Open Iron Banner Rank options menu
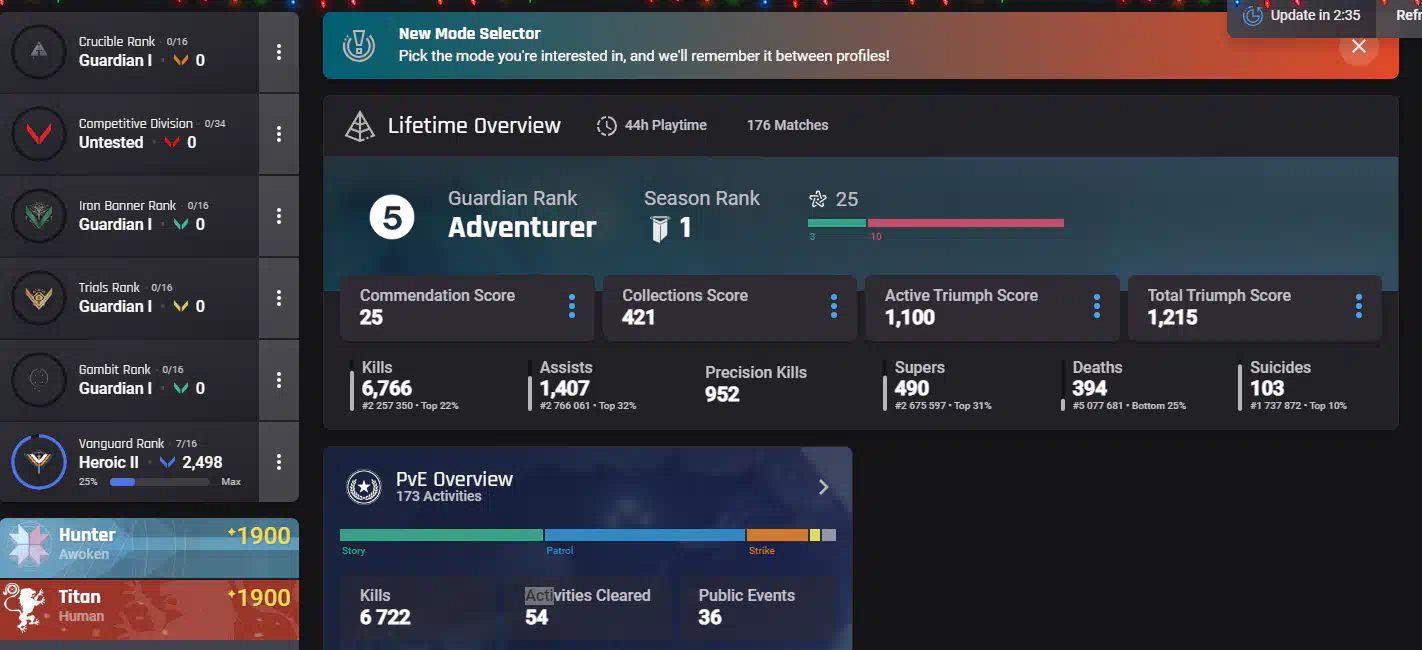1422x650 pixels. (279, 216)
